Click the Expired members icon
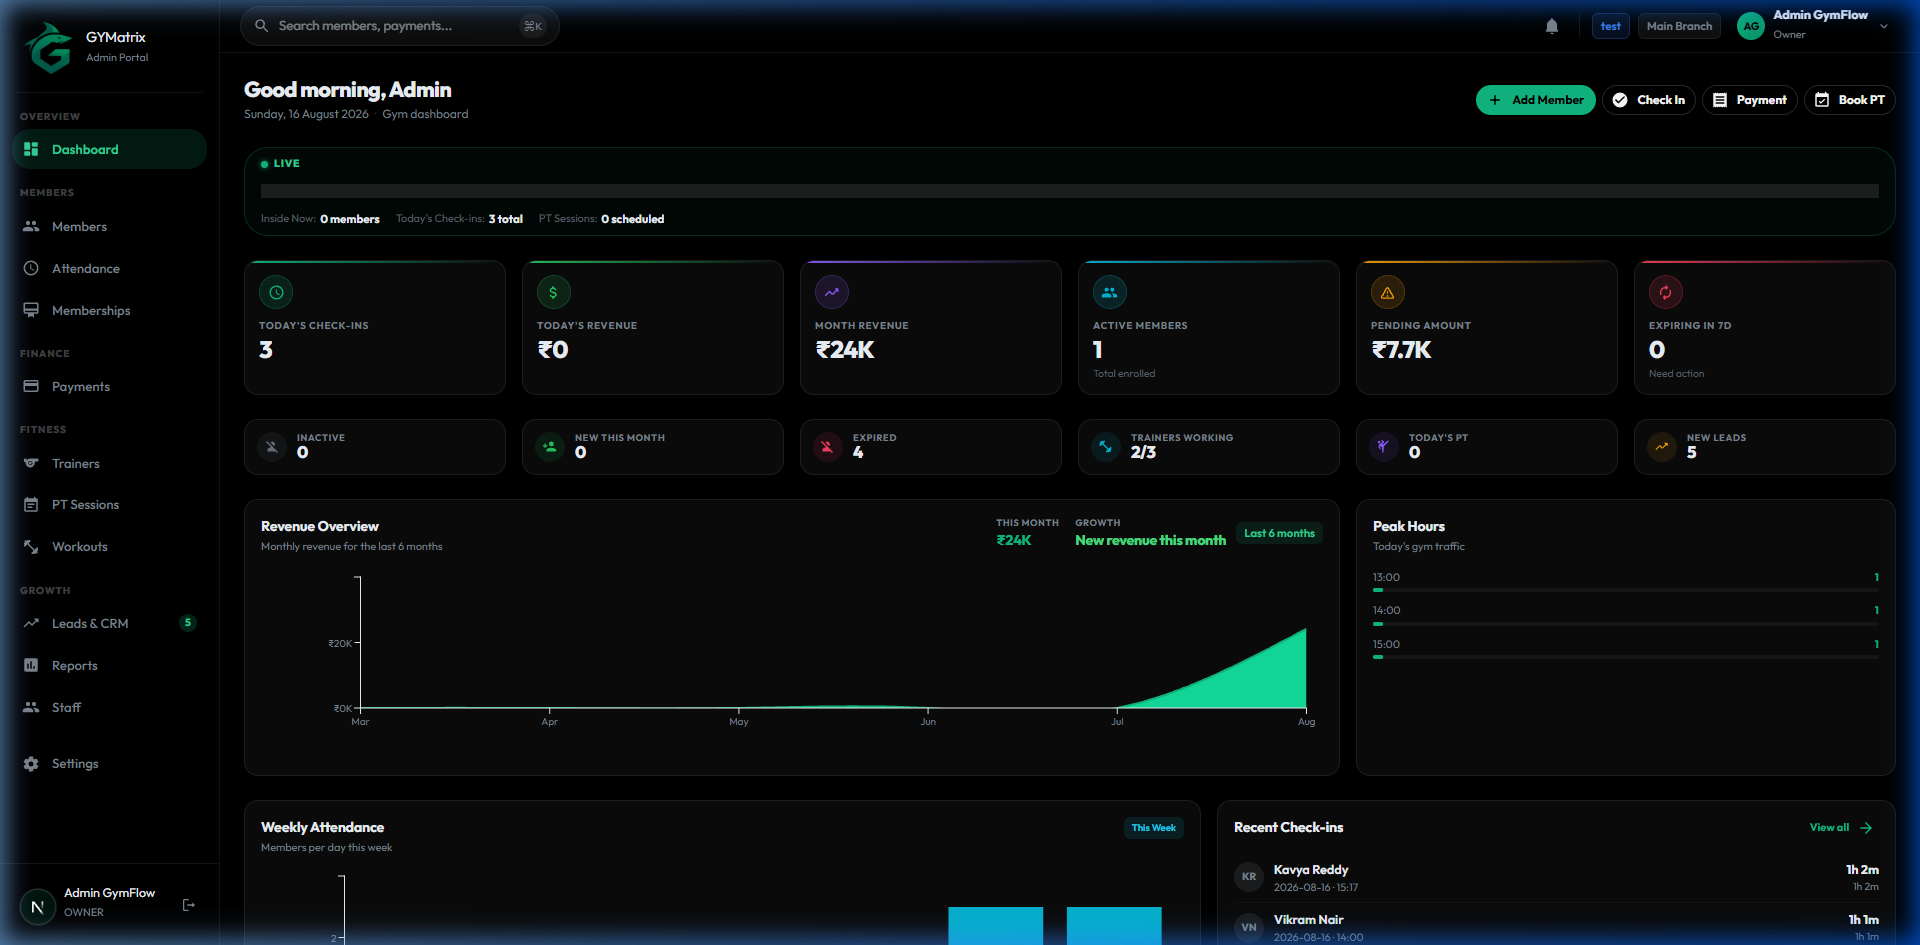The image size is (1920, 945). (x=828, y=447)
